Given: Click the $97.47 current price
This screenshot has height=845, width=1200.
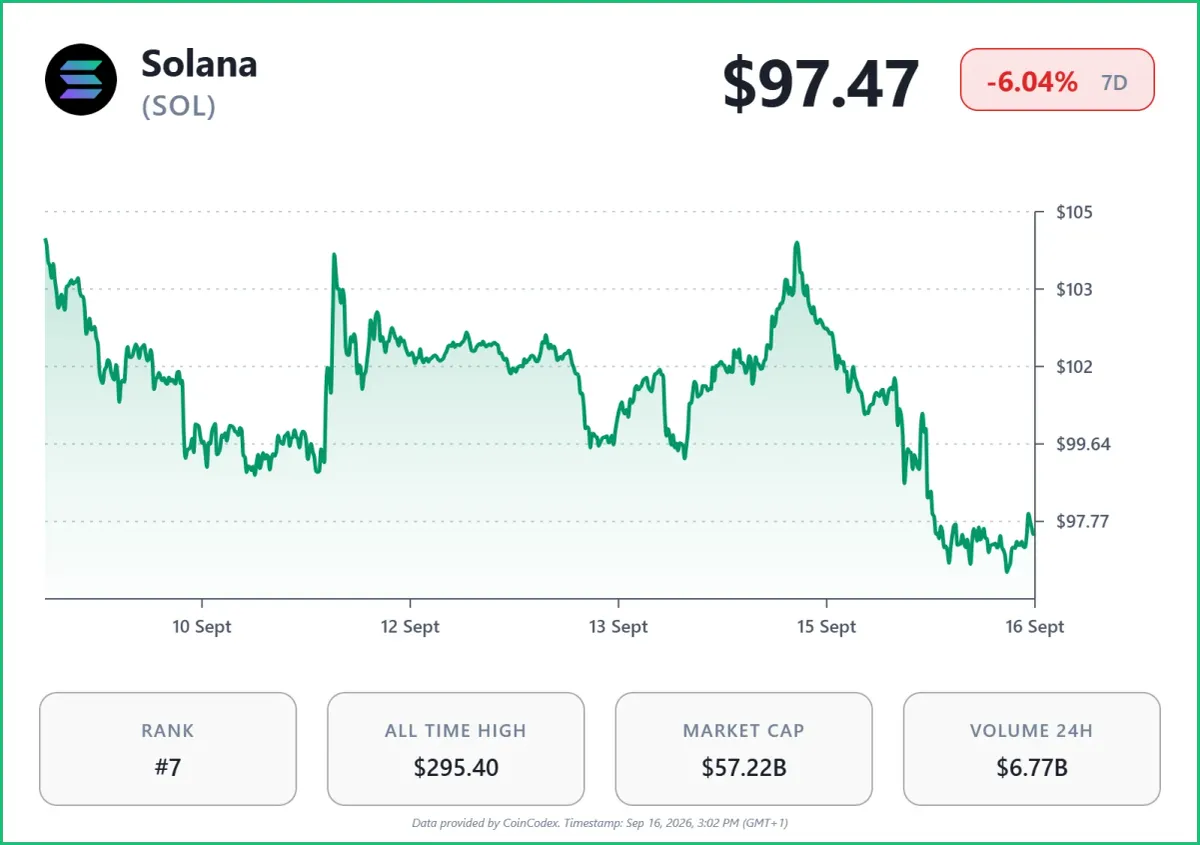Looking at the screenshot, I should point(821,84).
